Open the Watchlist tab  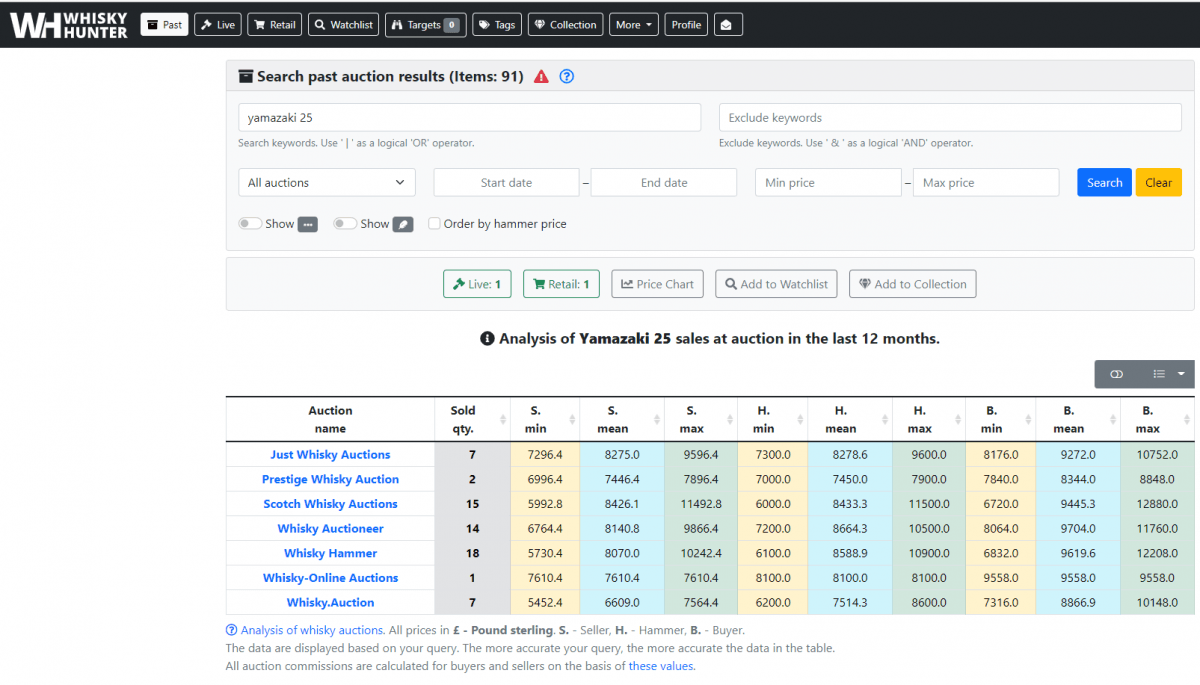pyautogui.click(x=344, y=25)
